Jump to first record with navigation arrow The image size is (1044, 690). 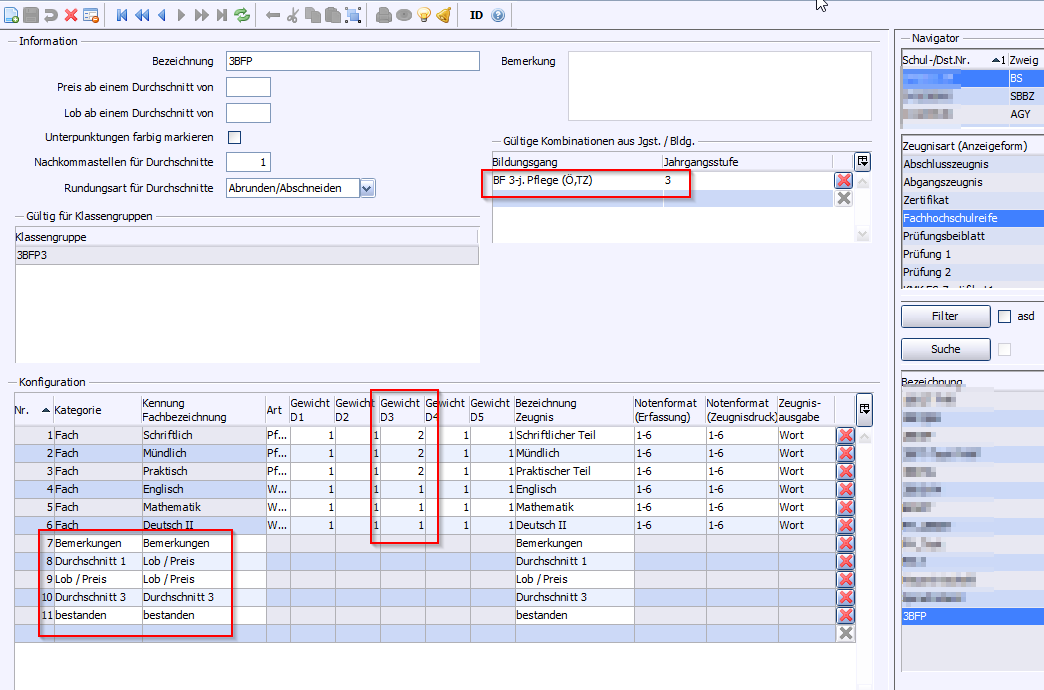(122, 15)
